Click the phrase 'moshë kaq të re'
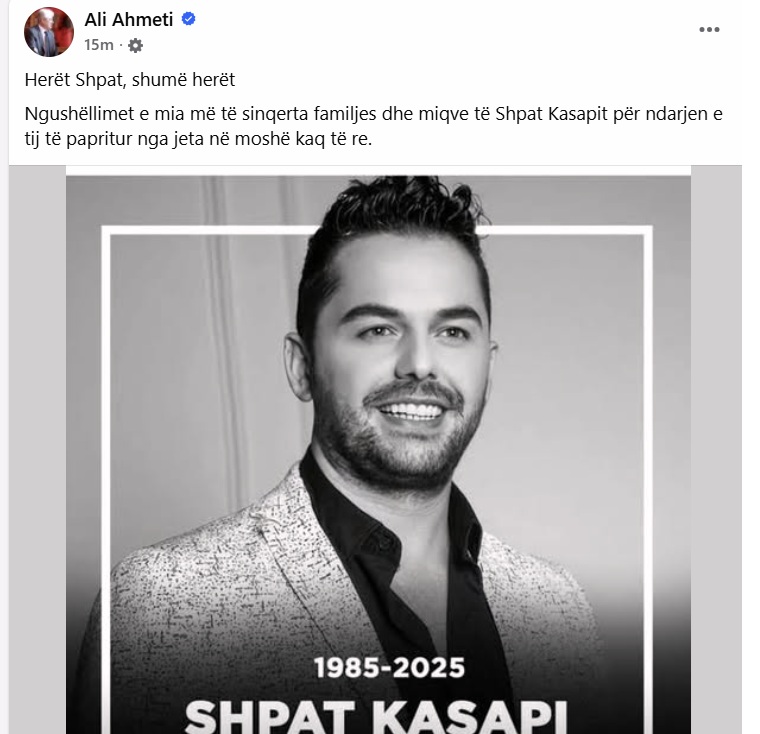The width and height of the screenshot is (760, 734). point(302,140)
